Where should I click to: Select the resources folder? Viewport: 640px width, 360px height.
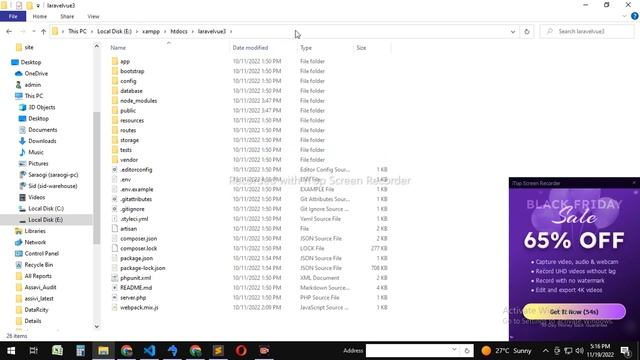point(132,120)
